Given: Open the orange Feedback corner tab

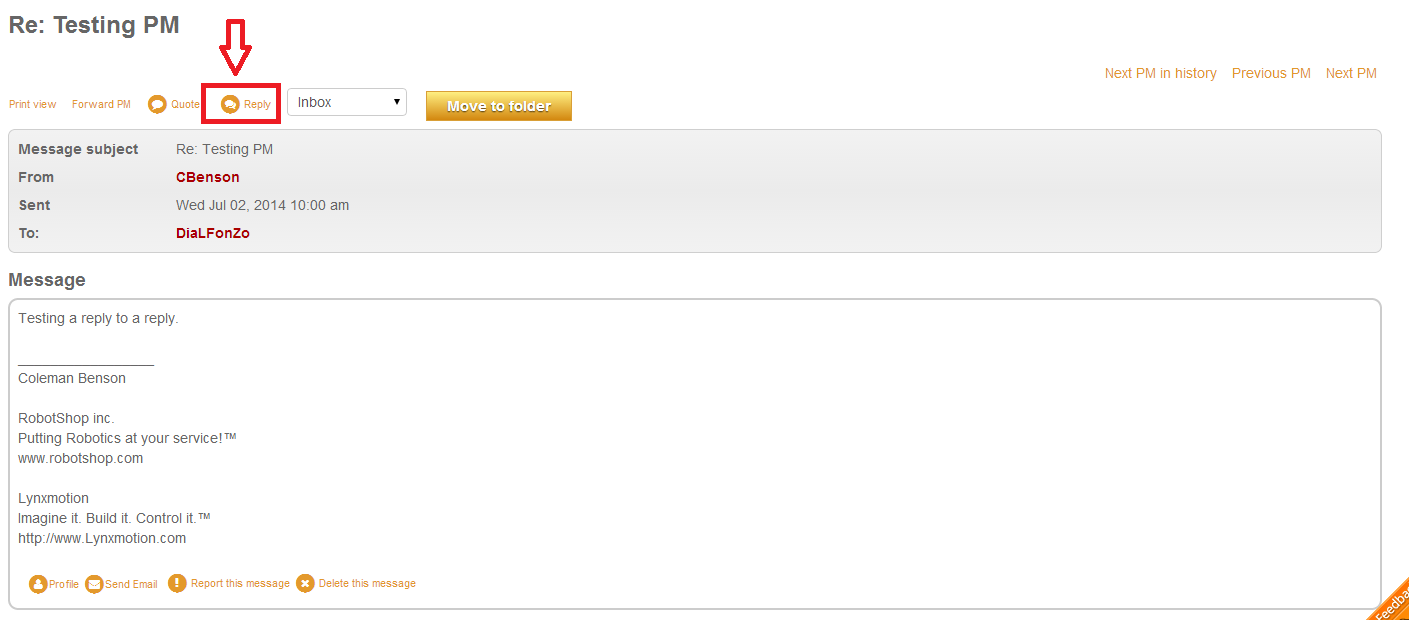Looking at the screenshot, I should [x=1389, y=600].
